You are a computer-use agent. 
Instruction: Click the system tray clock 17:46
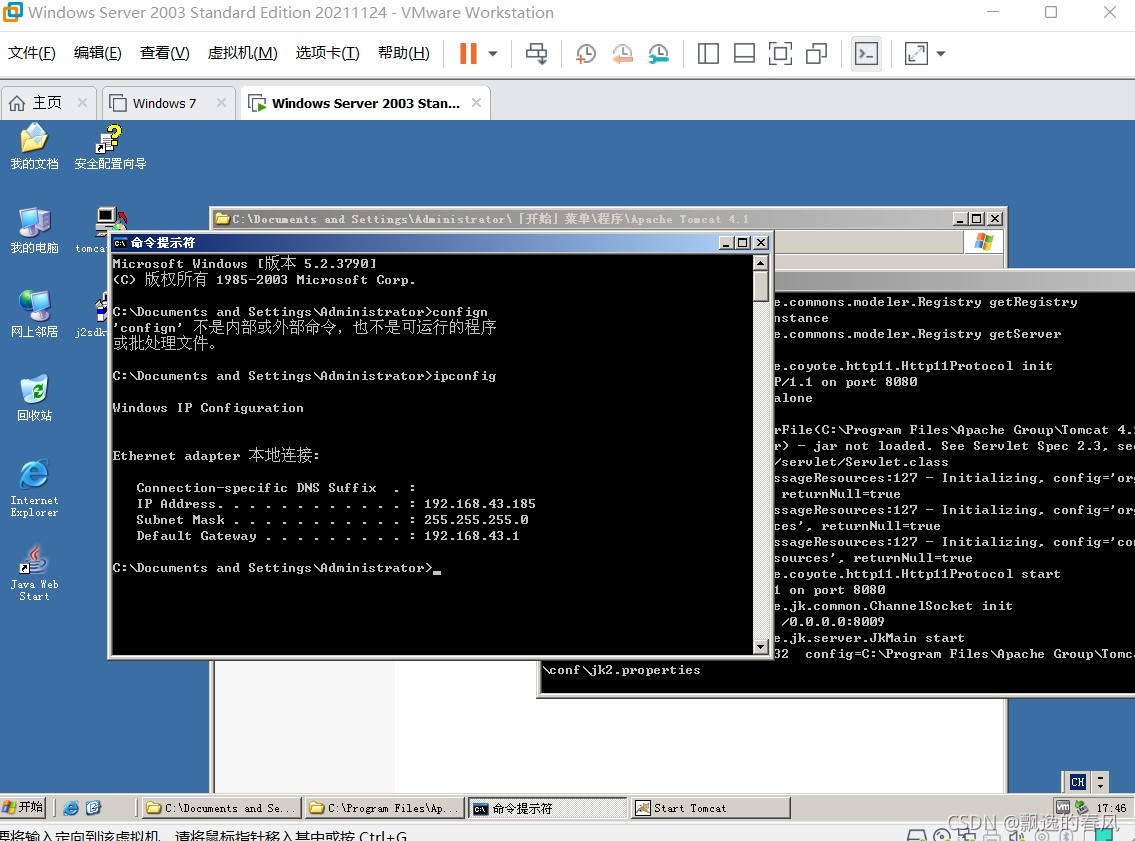click(x=1111, y=808)
